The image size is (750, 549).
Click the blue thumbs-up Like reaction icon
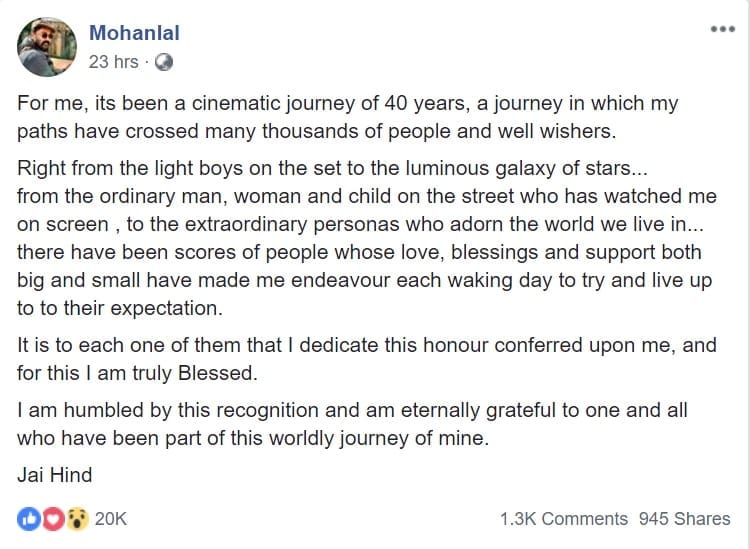[29, 519]
